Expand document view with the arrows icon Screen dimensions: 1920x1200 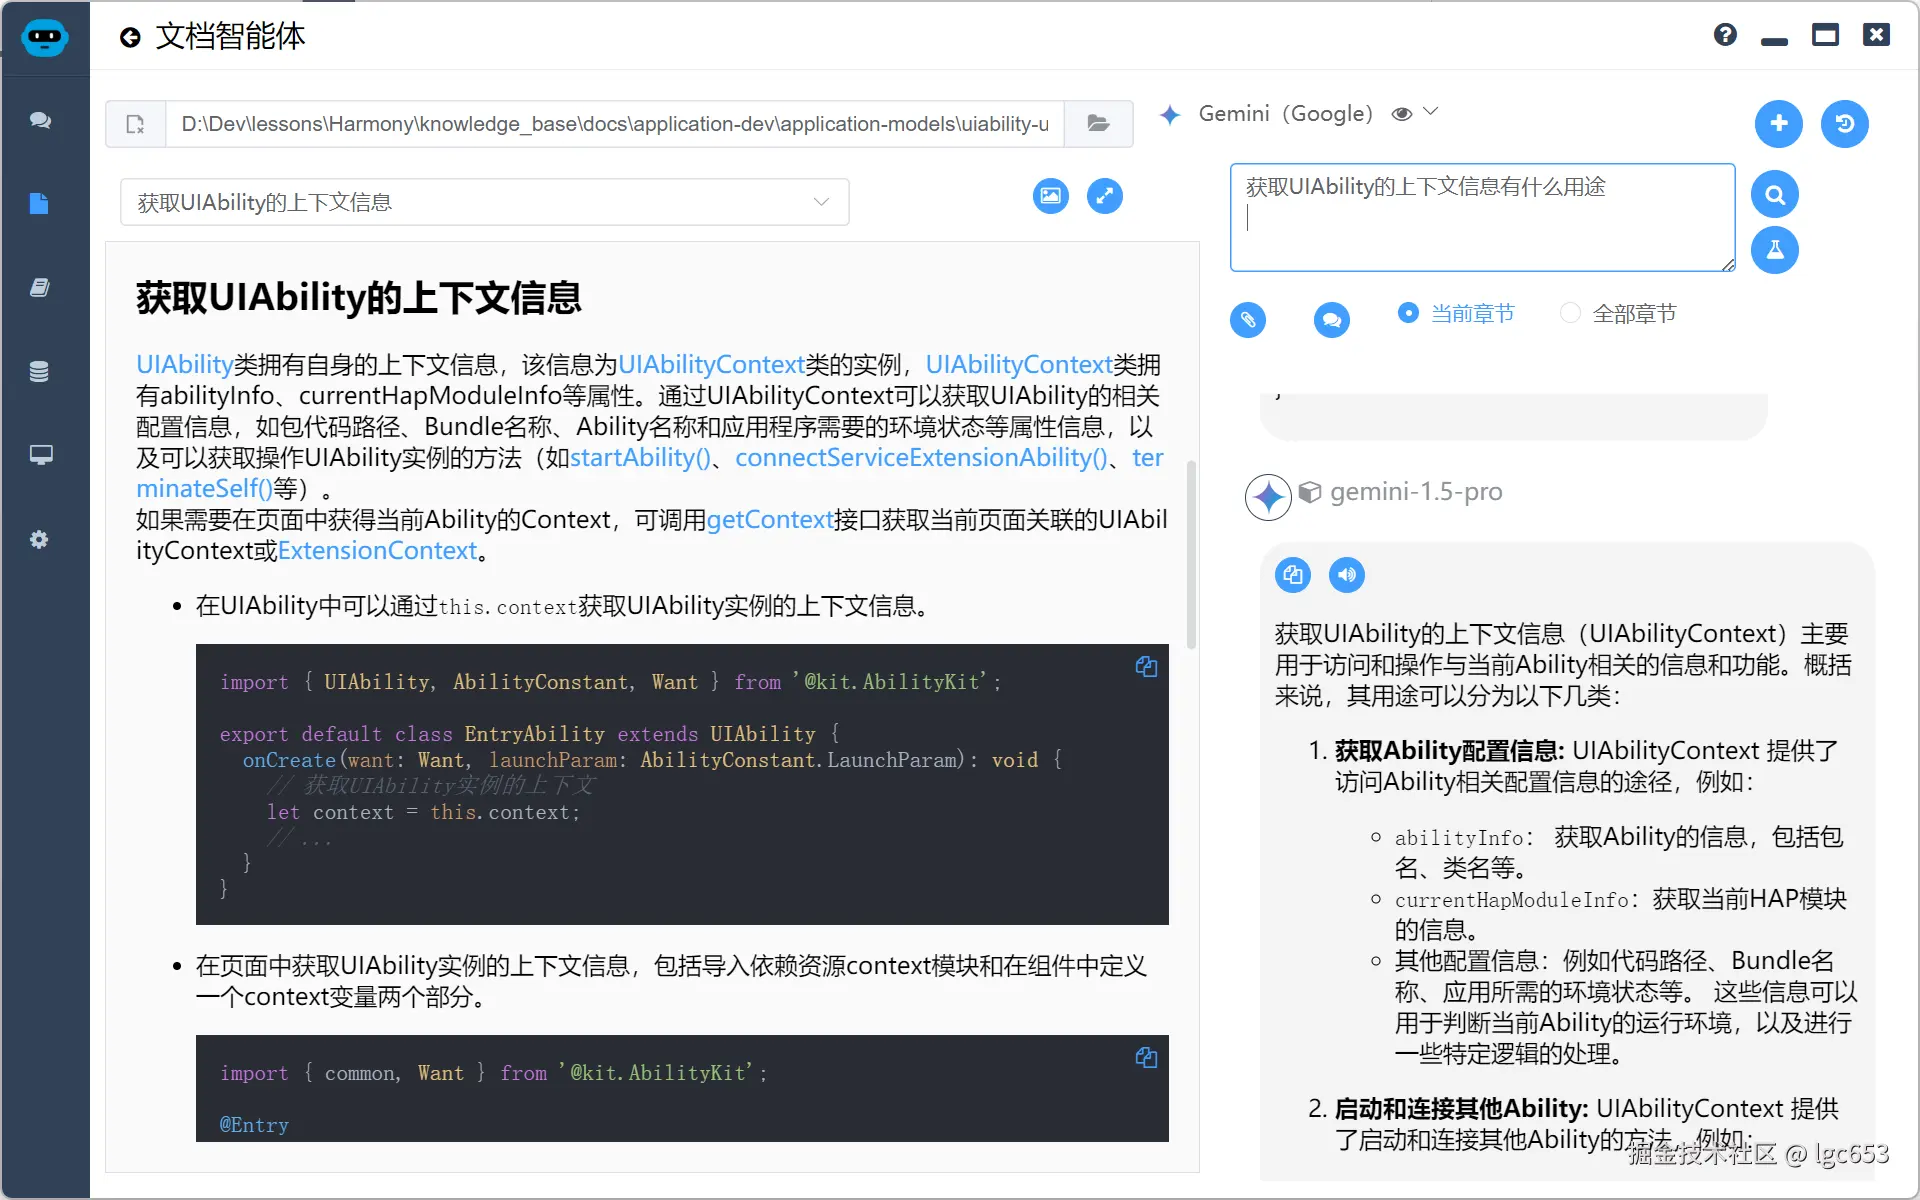pyautogui.click(x=1104, y=196)
